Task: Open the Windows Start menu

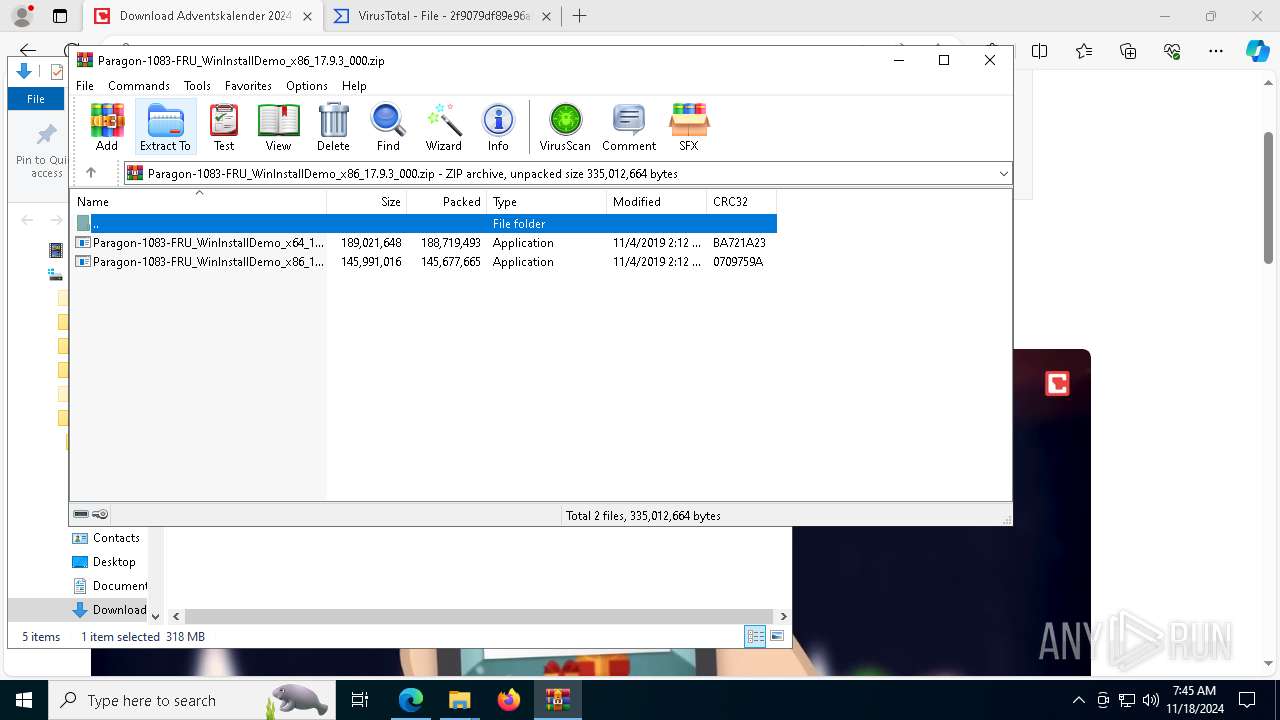Action: [24, 700]
